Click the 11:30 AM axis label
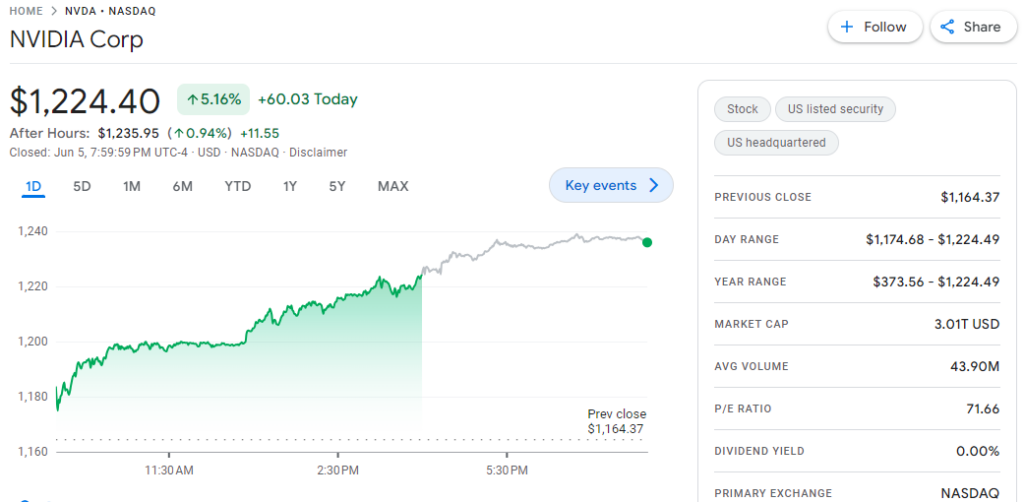Viewport: 1024px width, 502px height. click(x=169, y=470)
